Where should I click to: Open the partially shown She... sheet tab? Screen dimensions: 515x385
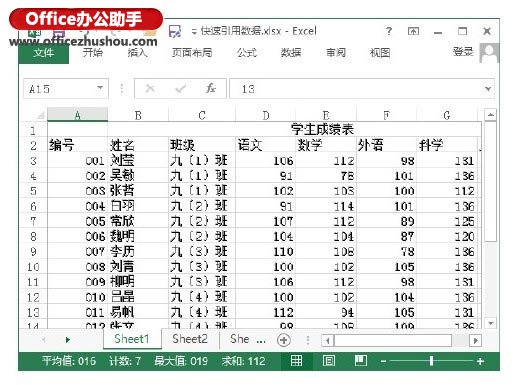pos(247,339)
